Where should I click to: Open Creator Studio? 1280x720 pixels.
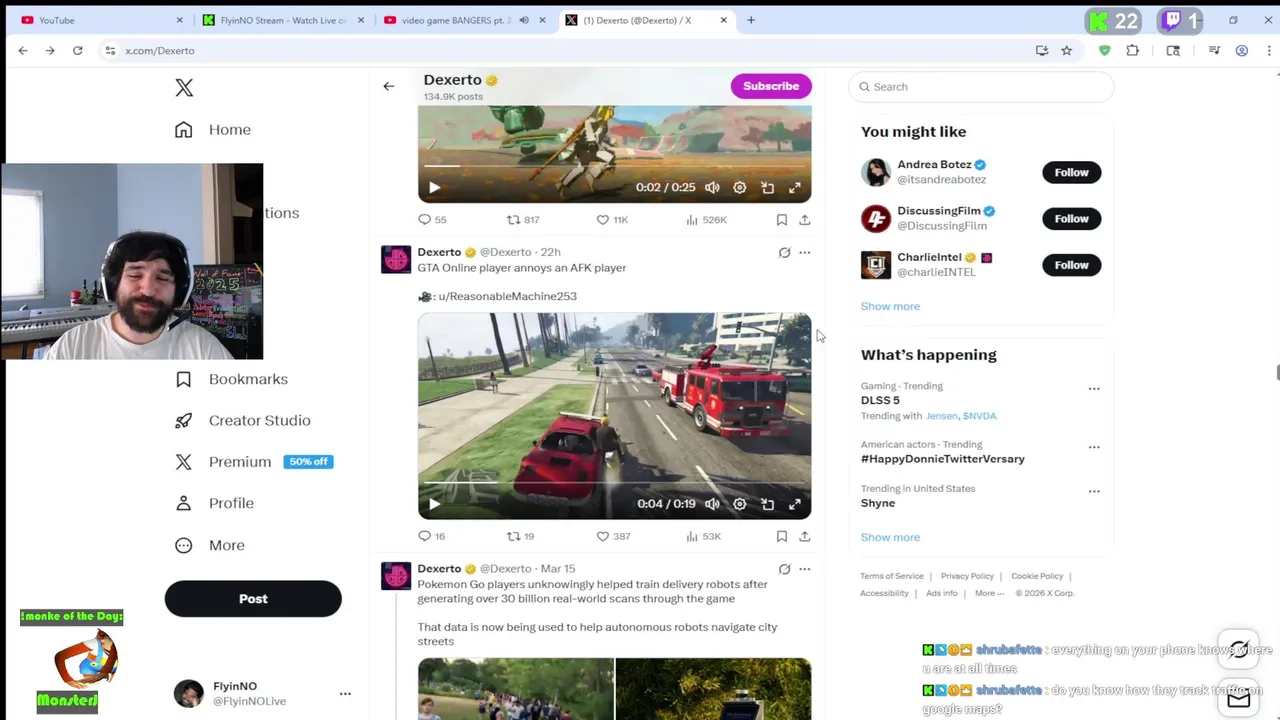(x=243, y=421)
